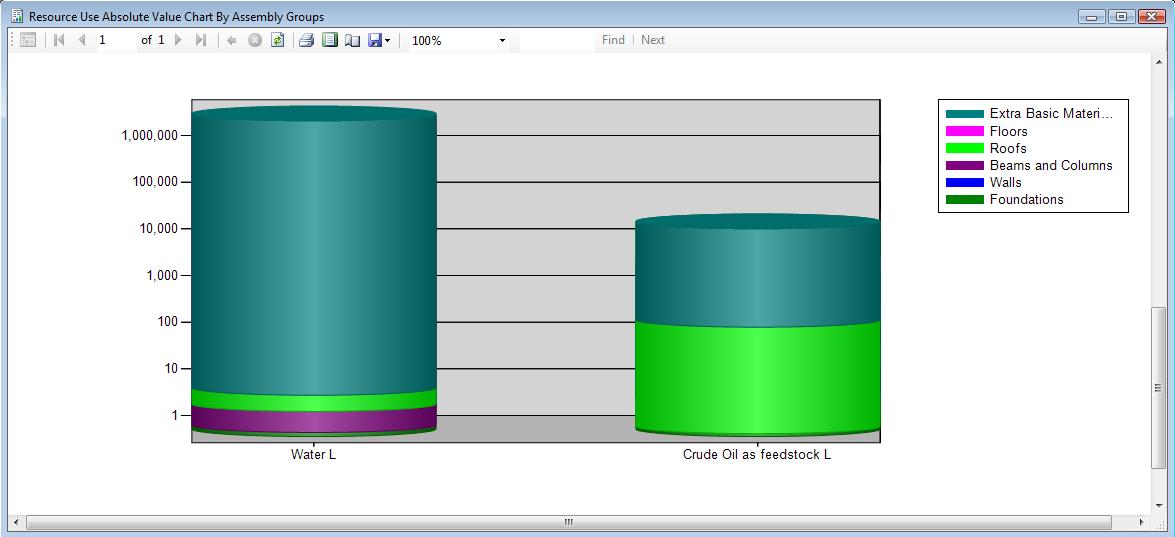The width and height of the screenshot is (1175, 537).
Task: Click the report window title icon
Action: pyautogui.click(x=17, y=16)
